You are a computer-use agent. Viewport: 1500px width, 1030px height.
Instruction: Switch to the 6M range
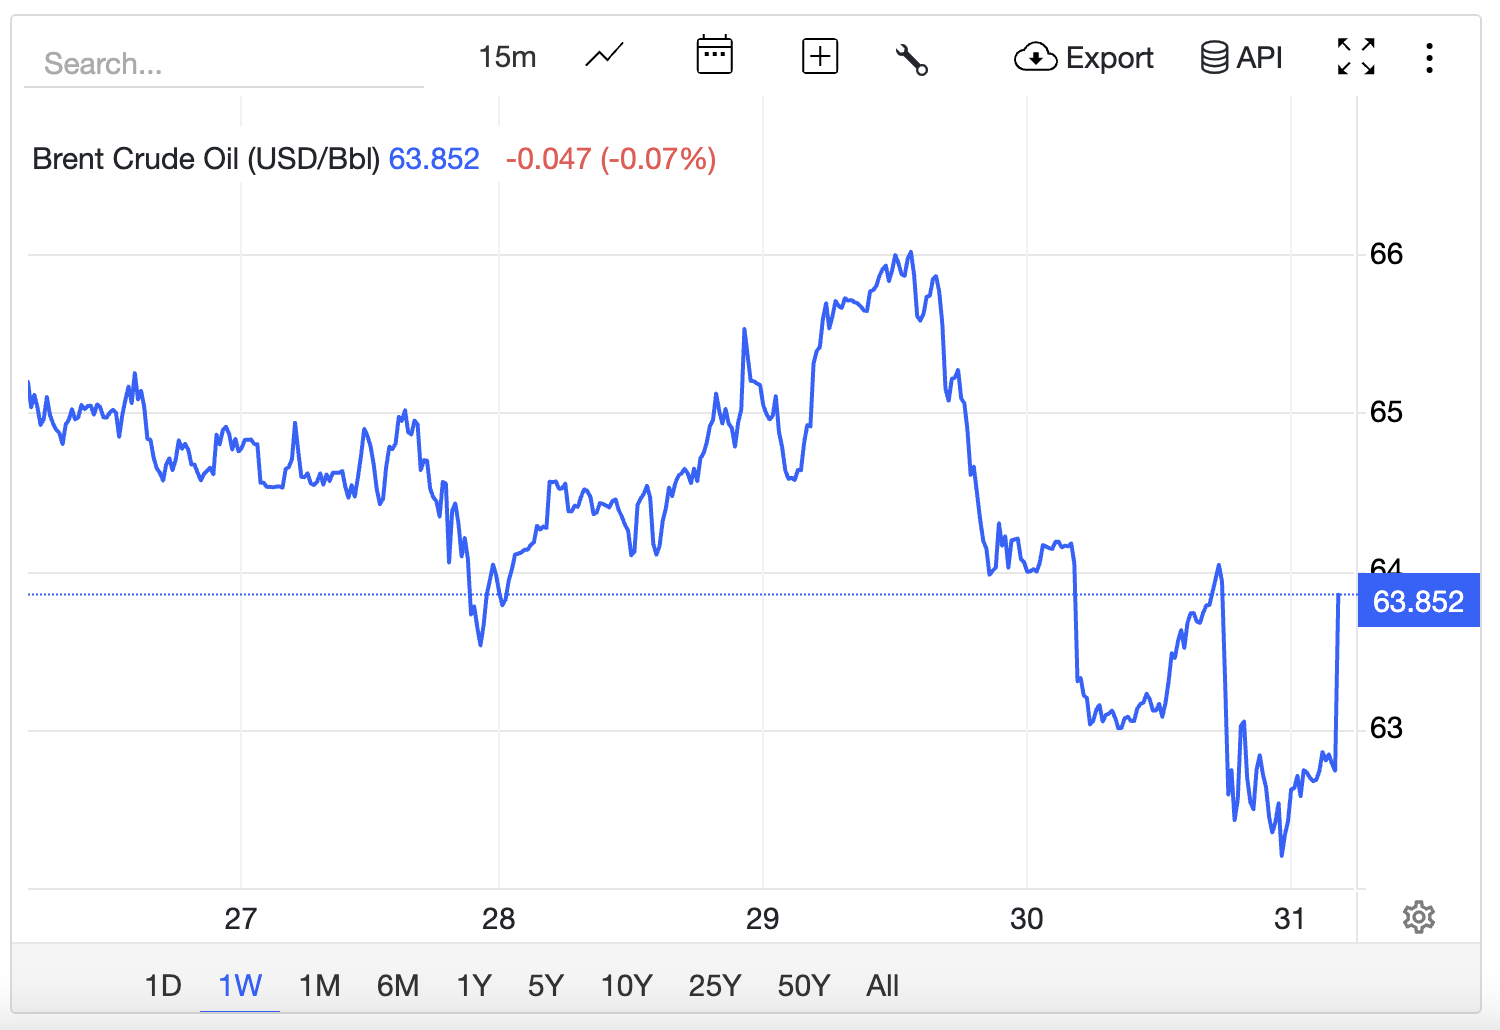[x=397, y=986]
